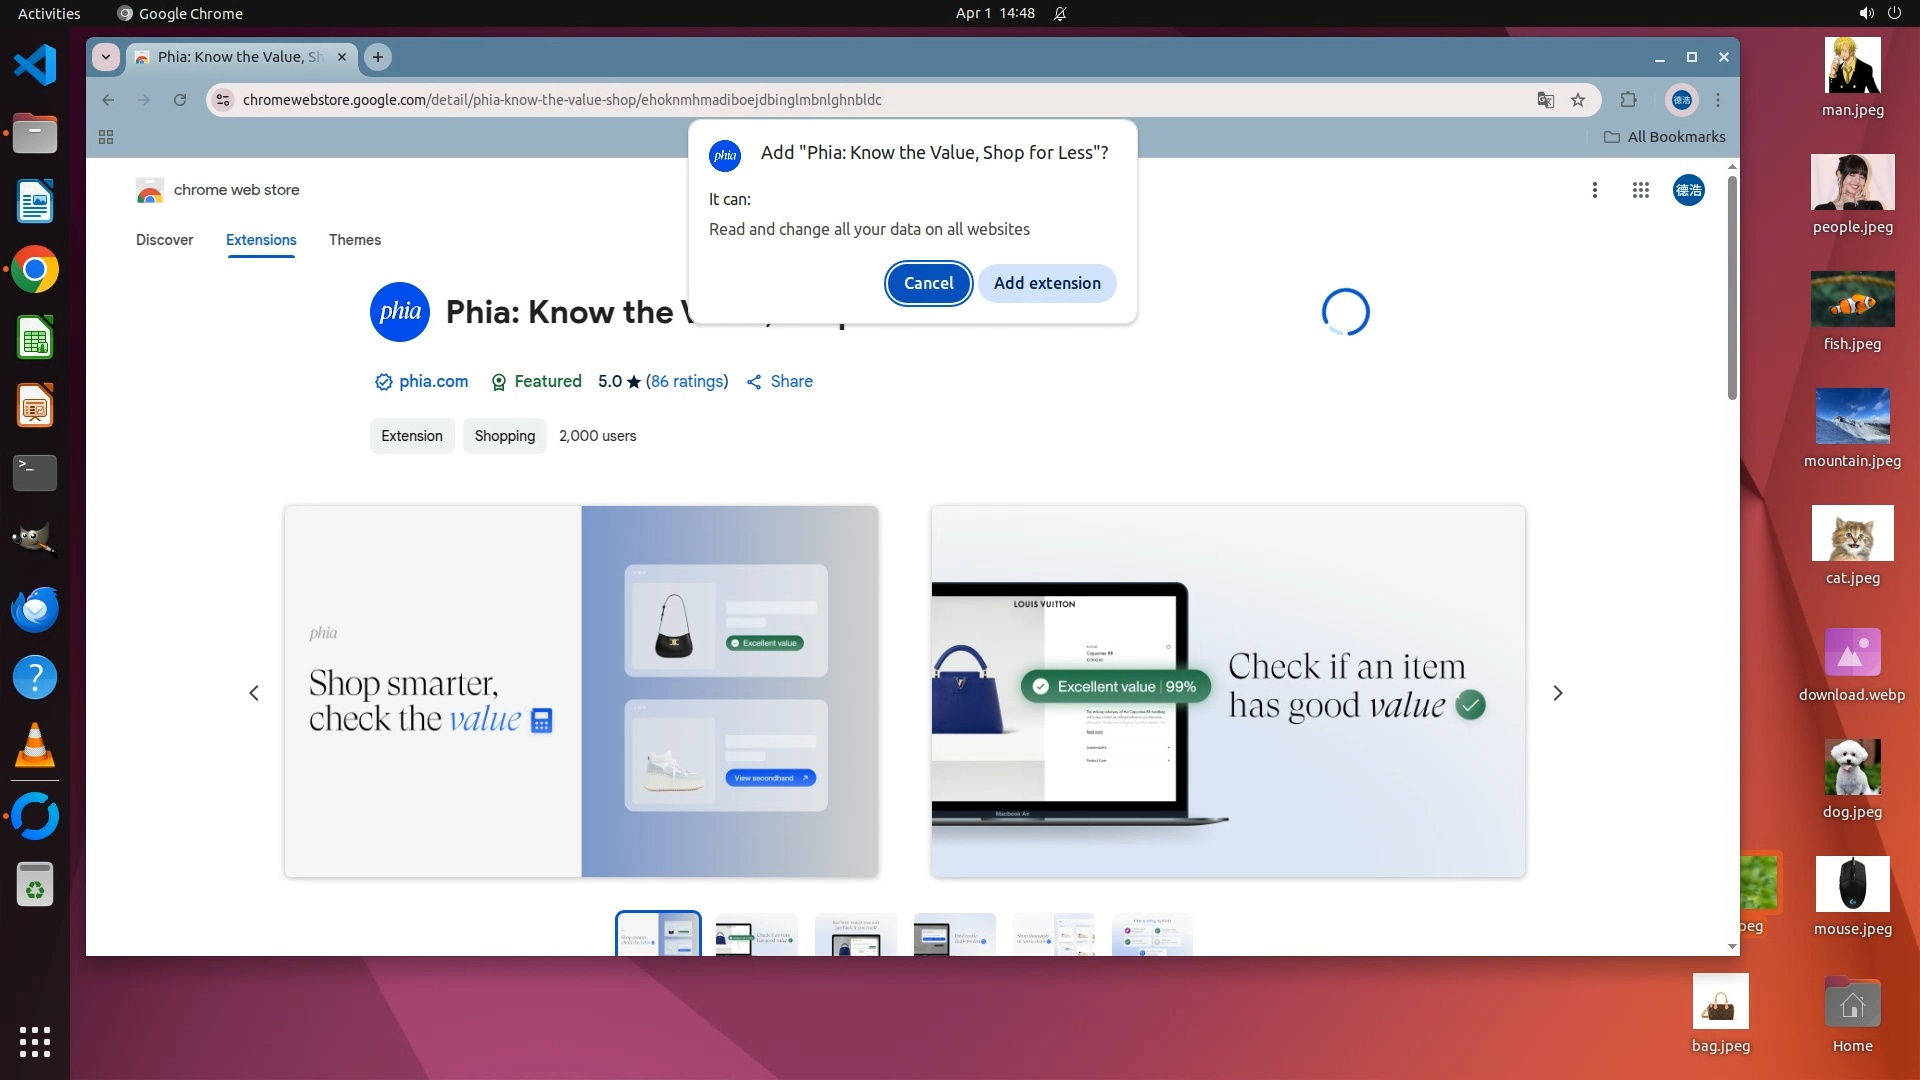
Task: Click the reload page icon
Action: pos(180,100)
